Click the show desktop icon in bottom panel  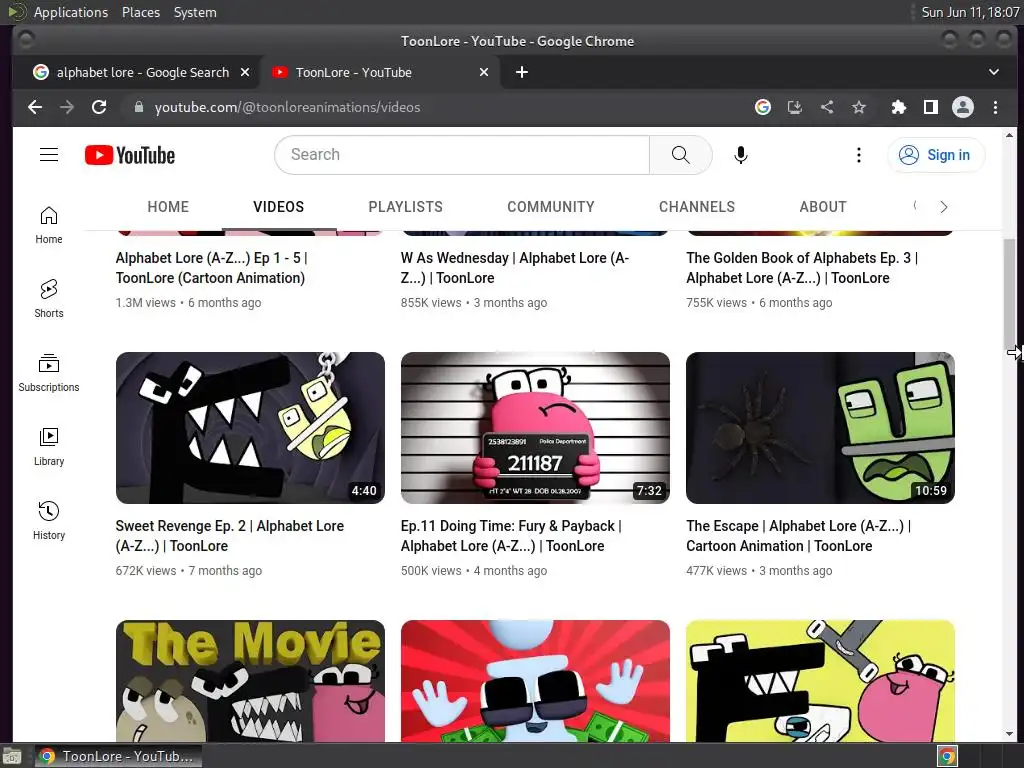(x=12, y=757)
